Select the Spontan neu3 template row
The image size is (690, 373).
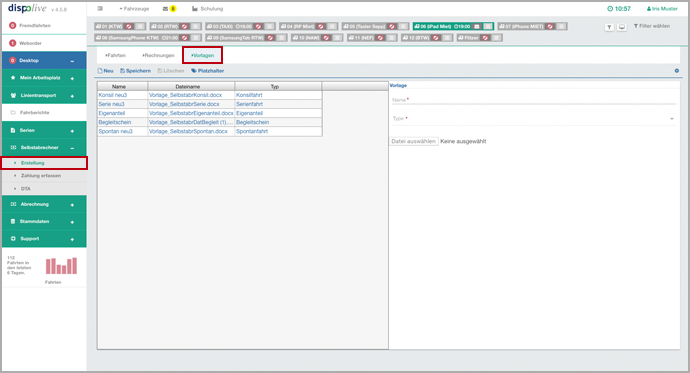click(209, 132)
